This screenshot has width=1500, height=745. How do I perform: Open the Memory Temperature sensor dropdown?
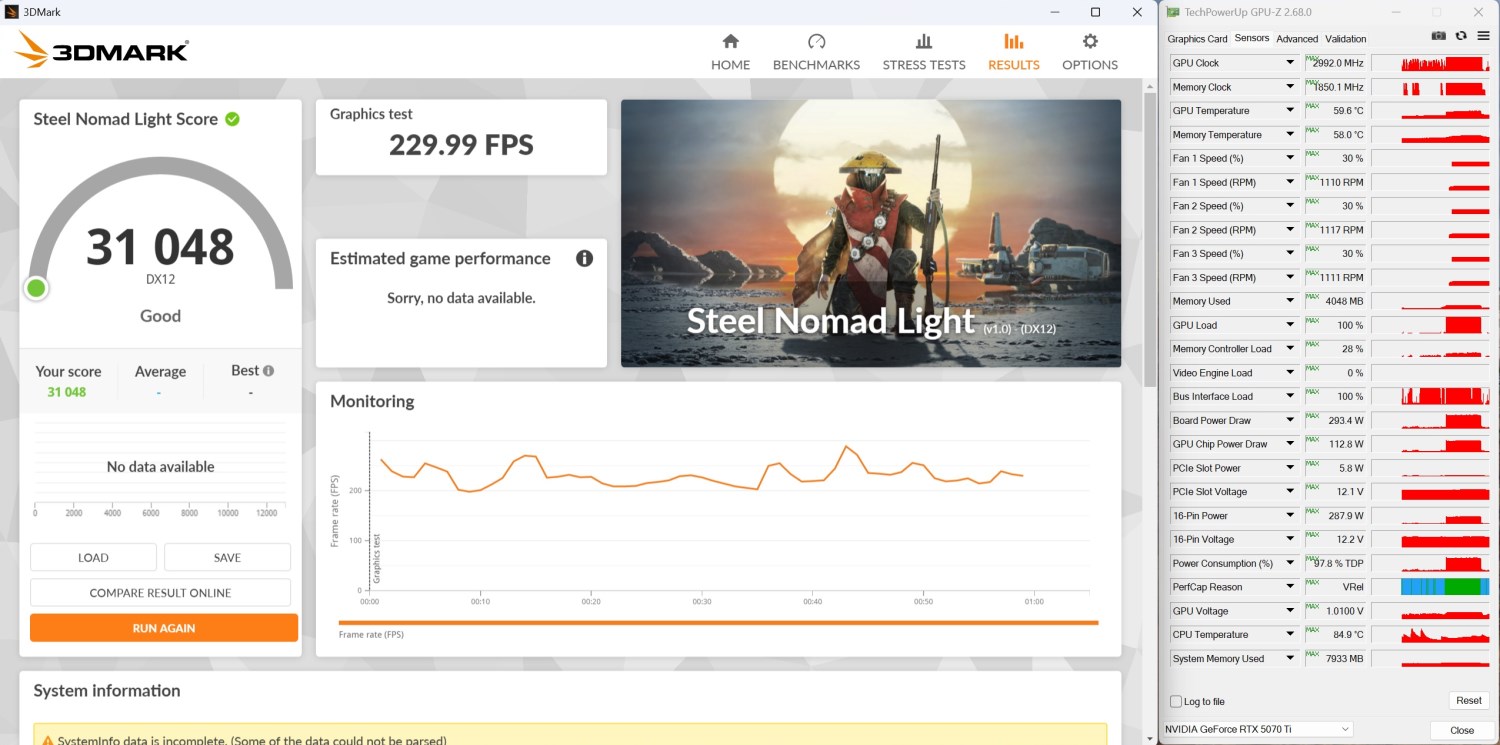pos(1290,135)
